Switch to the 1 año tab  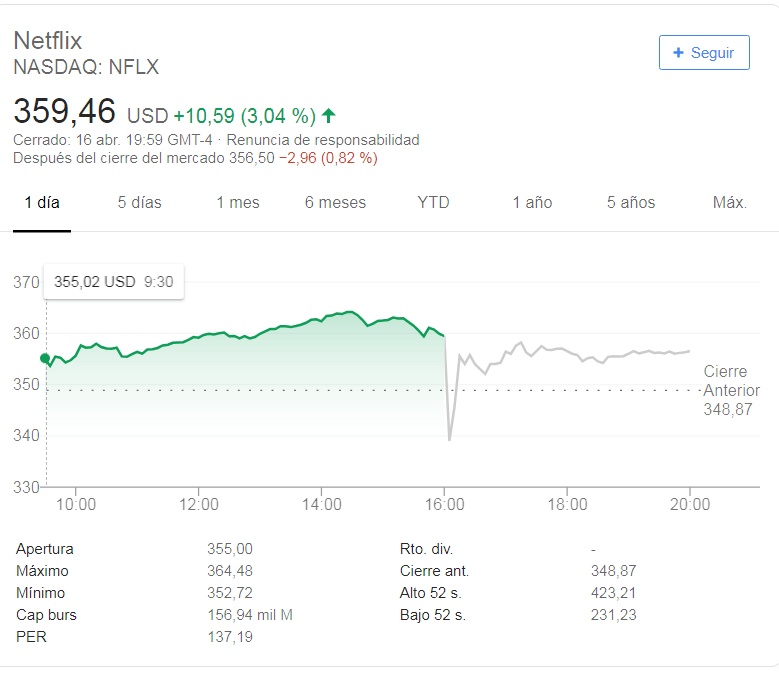pos(532,202)
